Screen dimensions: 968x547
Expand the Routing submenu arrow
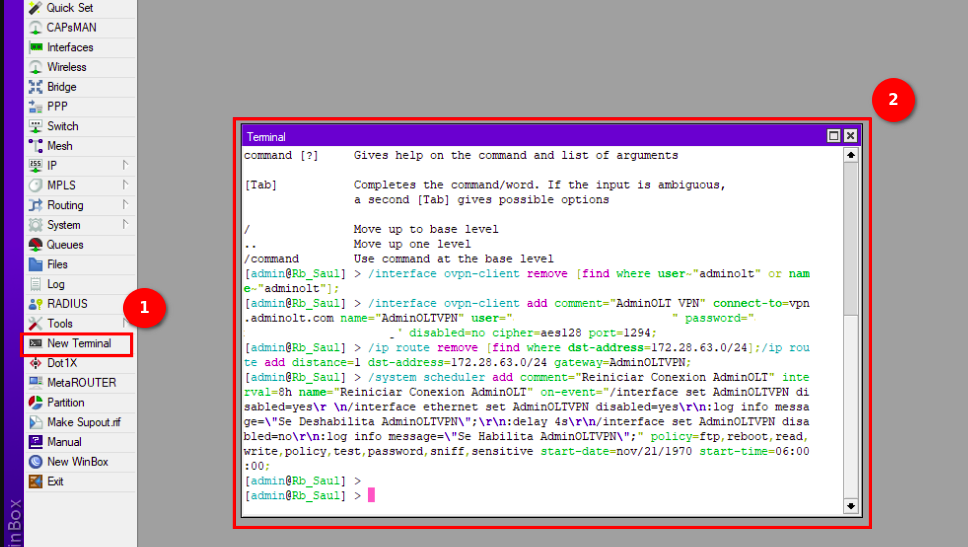(x=125, y=205)
